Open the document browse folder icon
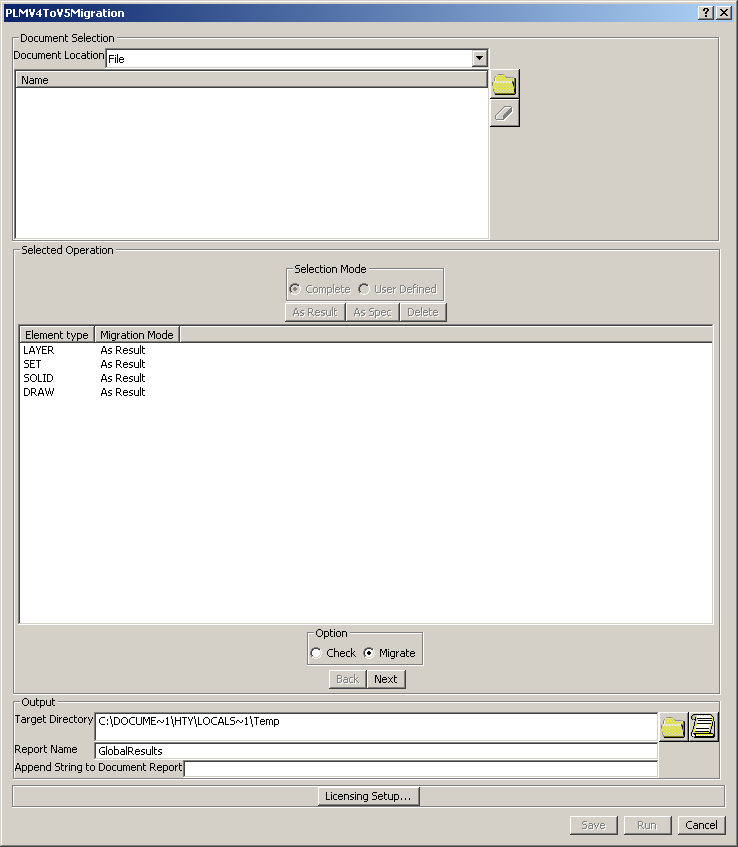Screen dimensions: 738x847 (504, 84)
